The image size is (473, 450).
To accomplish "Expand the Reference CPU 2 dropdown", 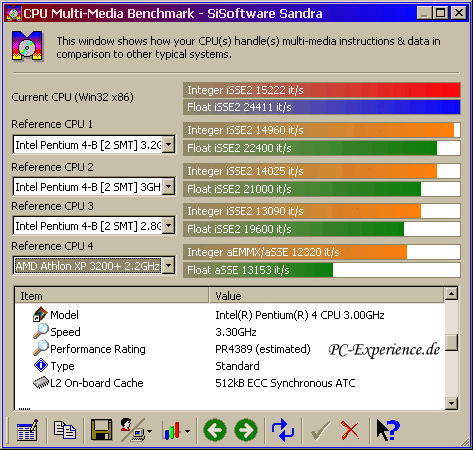I will pos(169,186).
